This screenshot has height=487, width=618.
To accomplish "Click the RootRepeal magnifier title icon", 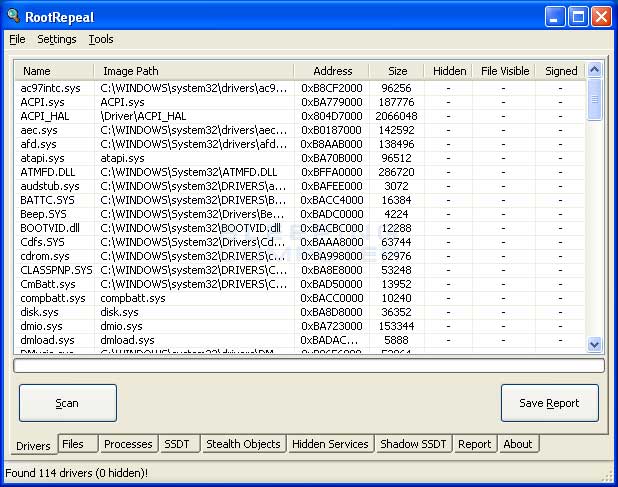I will (x=13, y=16).
